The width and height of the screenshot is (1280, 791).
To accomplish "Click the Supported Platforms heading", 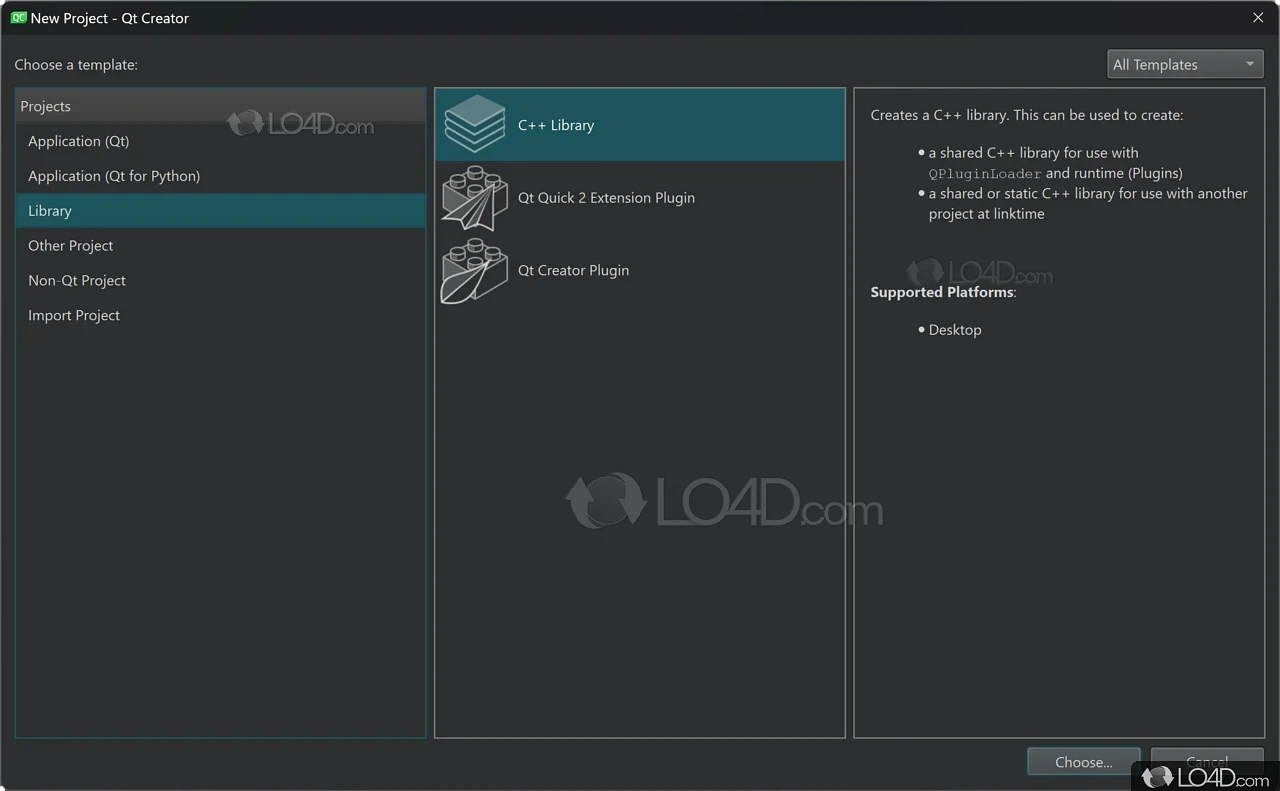I will (x=943, y=292).
